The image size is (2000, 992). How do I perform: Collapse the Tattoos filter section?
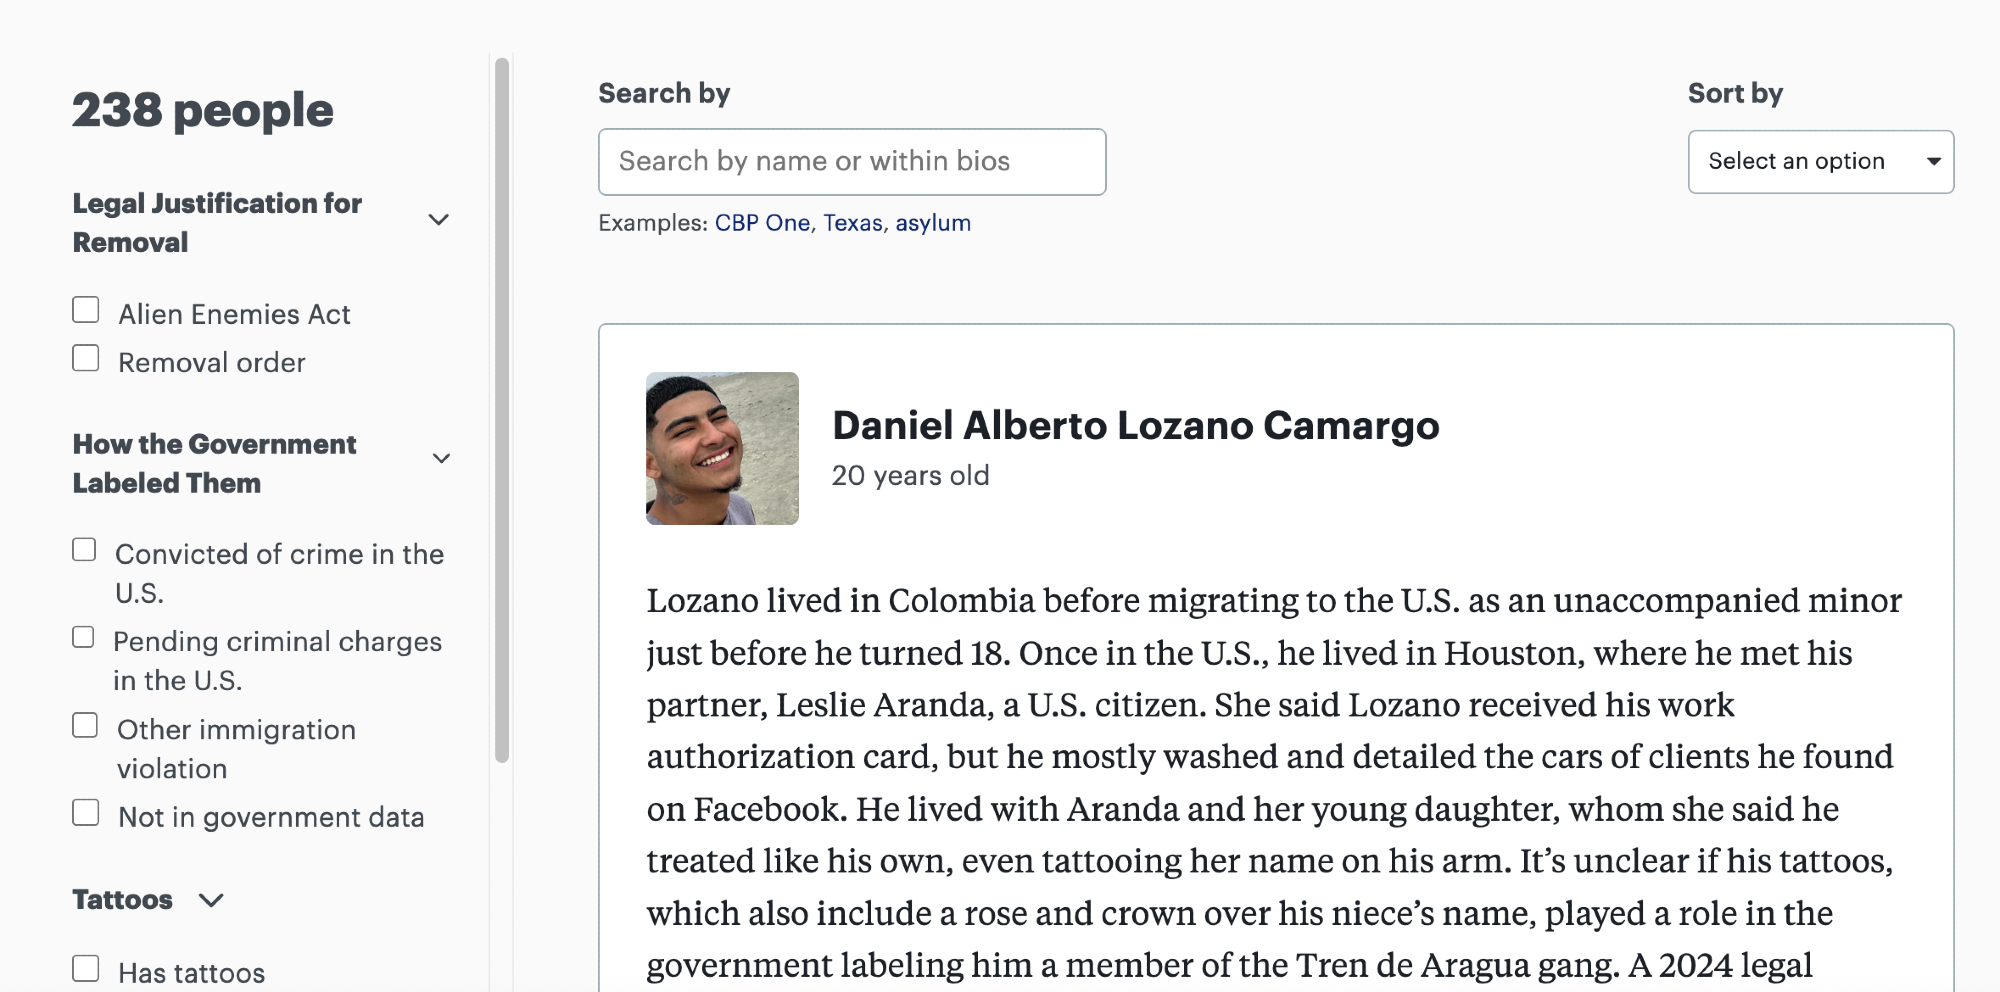click(x=211, y=900)
